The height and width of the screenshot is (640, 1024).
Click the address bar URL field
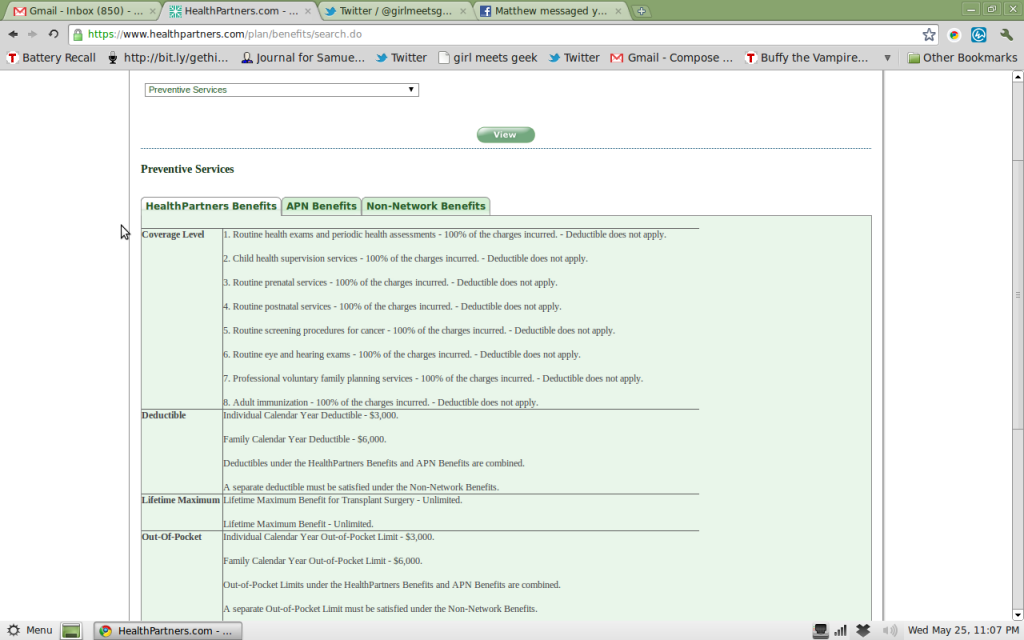(x=496, y=34)
